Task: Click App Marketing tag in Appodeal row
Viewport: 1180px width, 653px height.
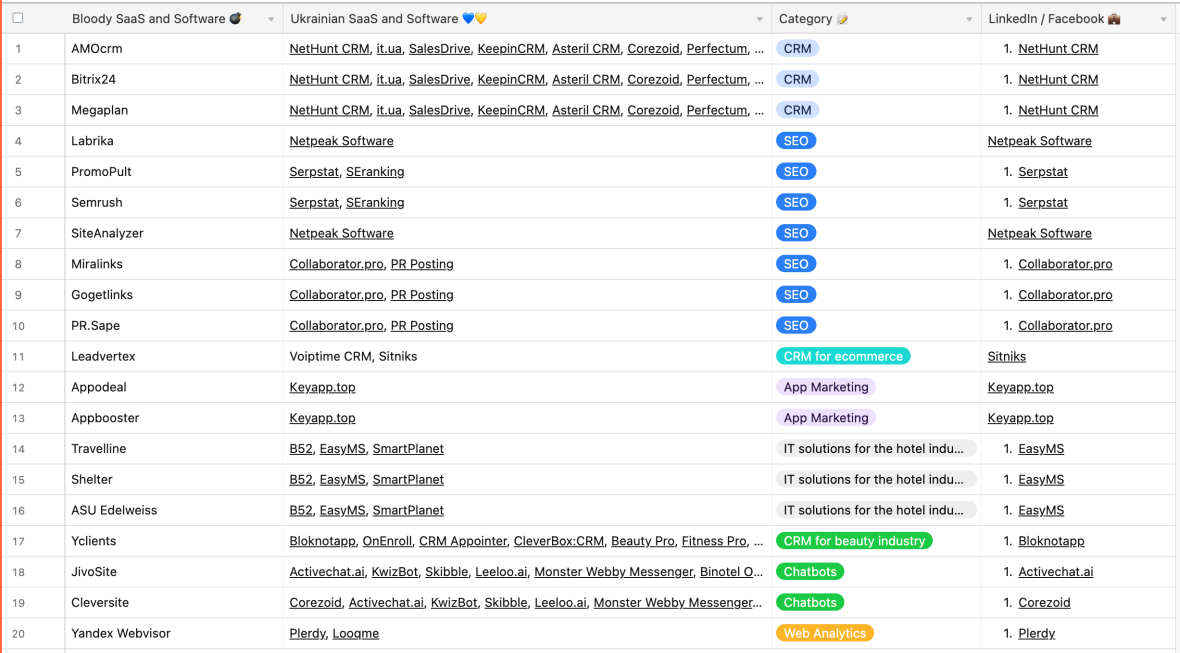Action: [826, 388]
